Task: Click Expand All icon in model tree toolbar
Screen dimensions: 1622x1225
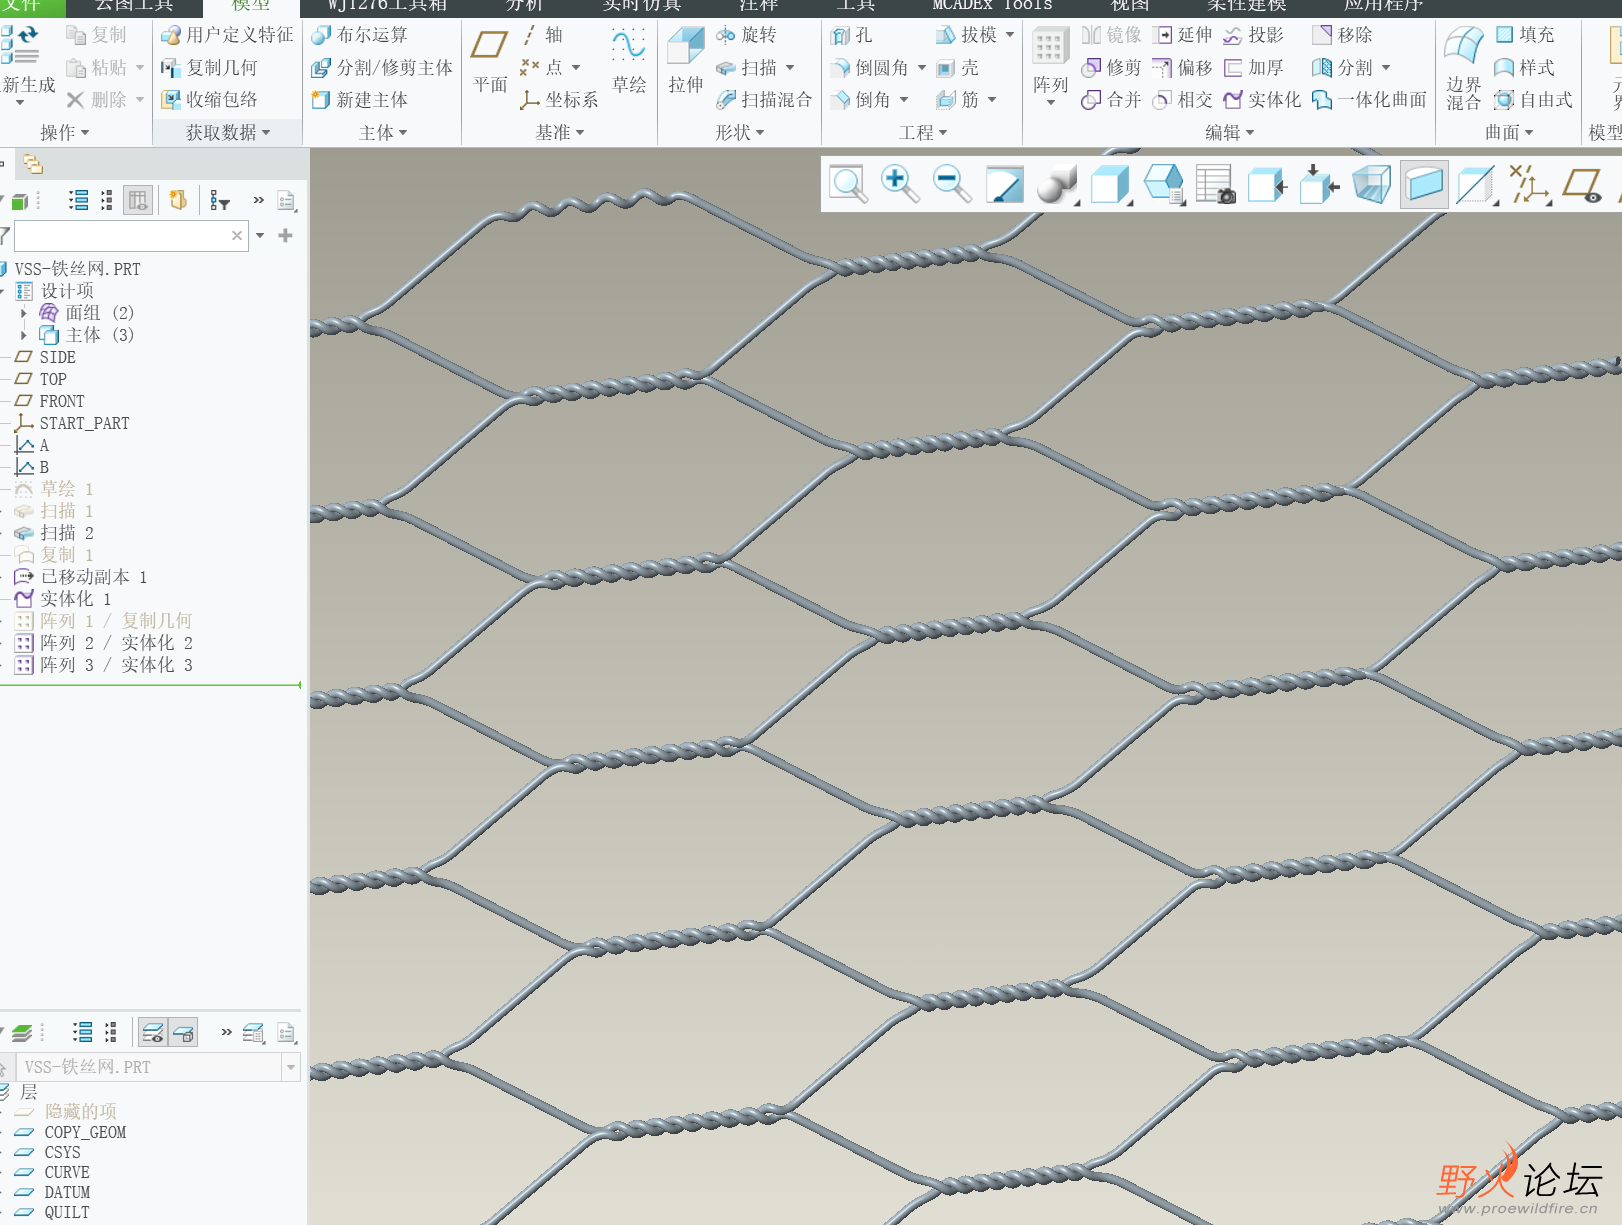Action: coord(78,201)
